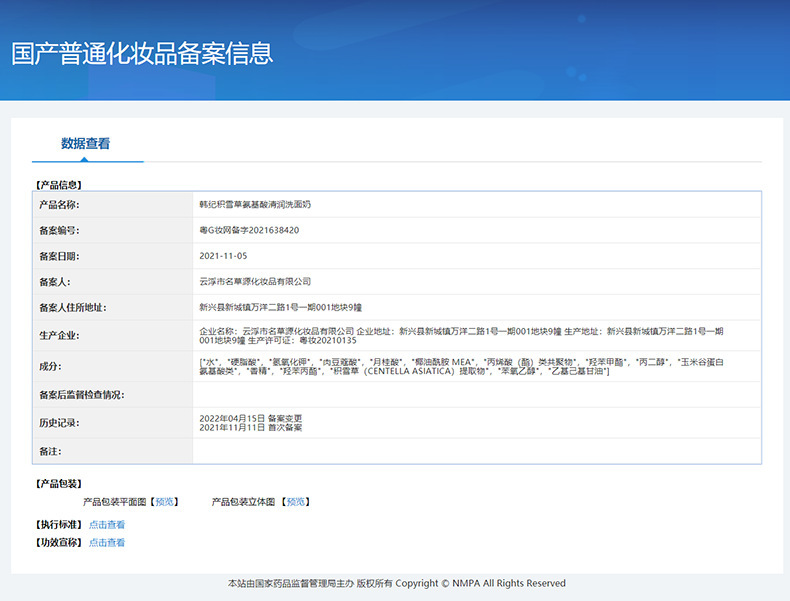The width and height of the screenshot is (790, 601).
Task: Click the 【产品信息】 section heading
Action: point(58,185)
